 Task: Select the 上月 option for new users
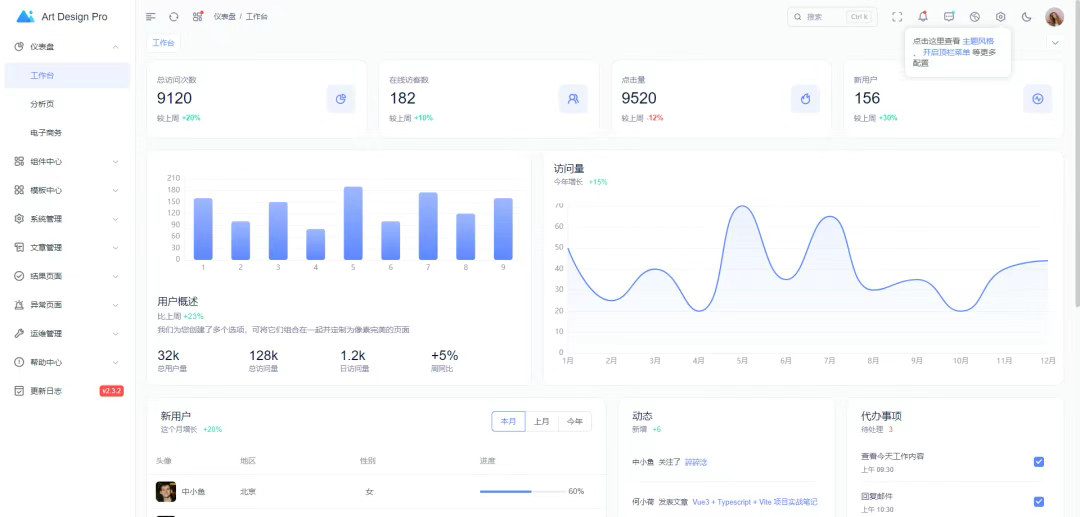pos(541,422)
